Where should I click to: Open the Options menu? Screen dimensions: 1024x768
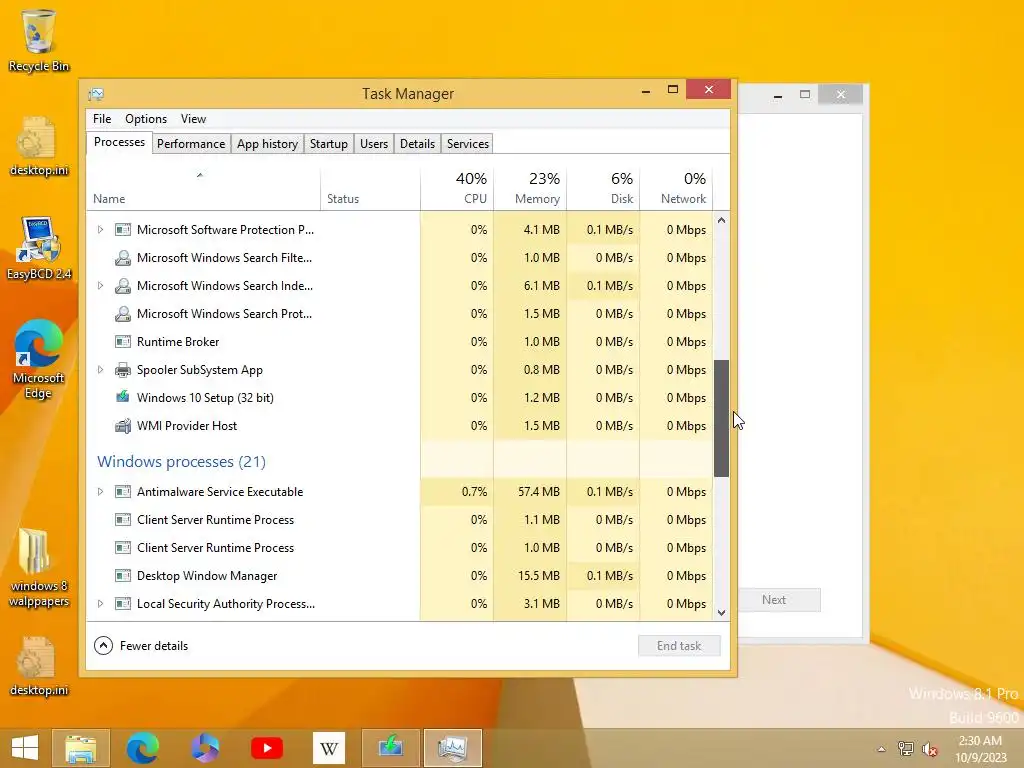tap(146, 119)
